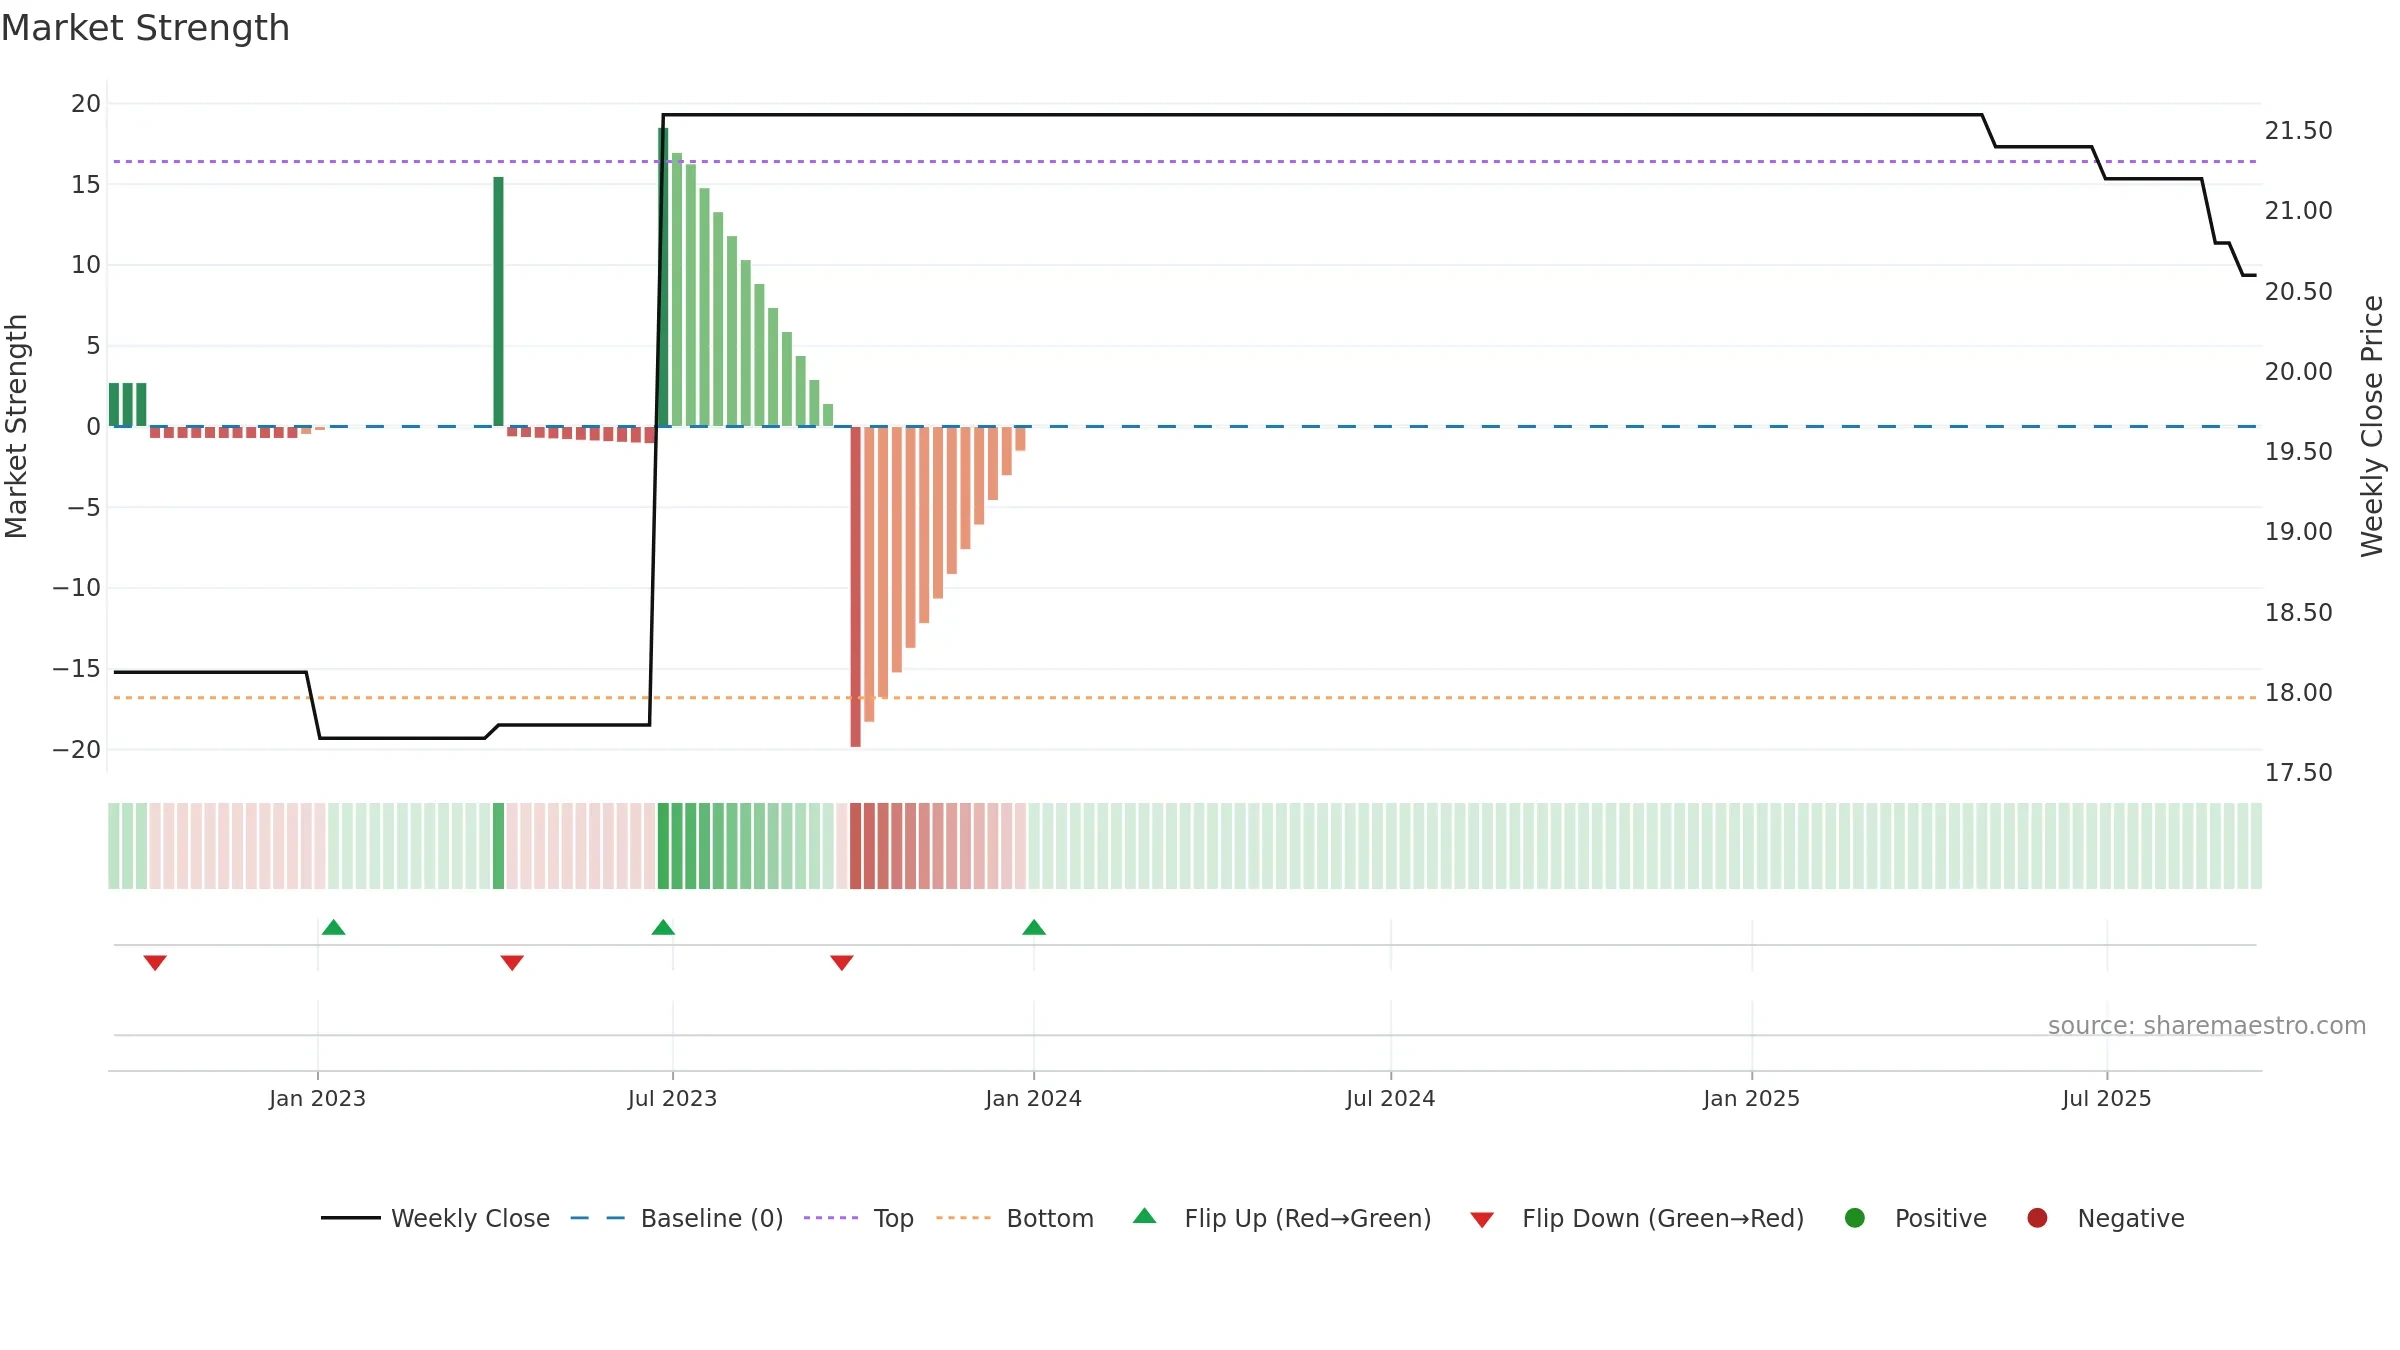Click the 20 strength axis tick
The height and width of the screenshot is (1350, 2400).
[x=86, y=104]
